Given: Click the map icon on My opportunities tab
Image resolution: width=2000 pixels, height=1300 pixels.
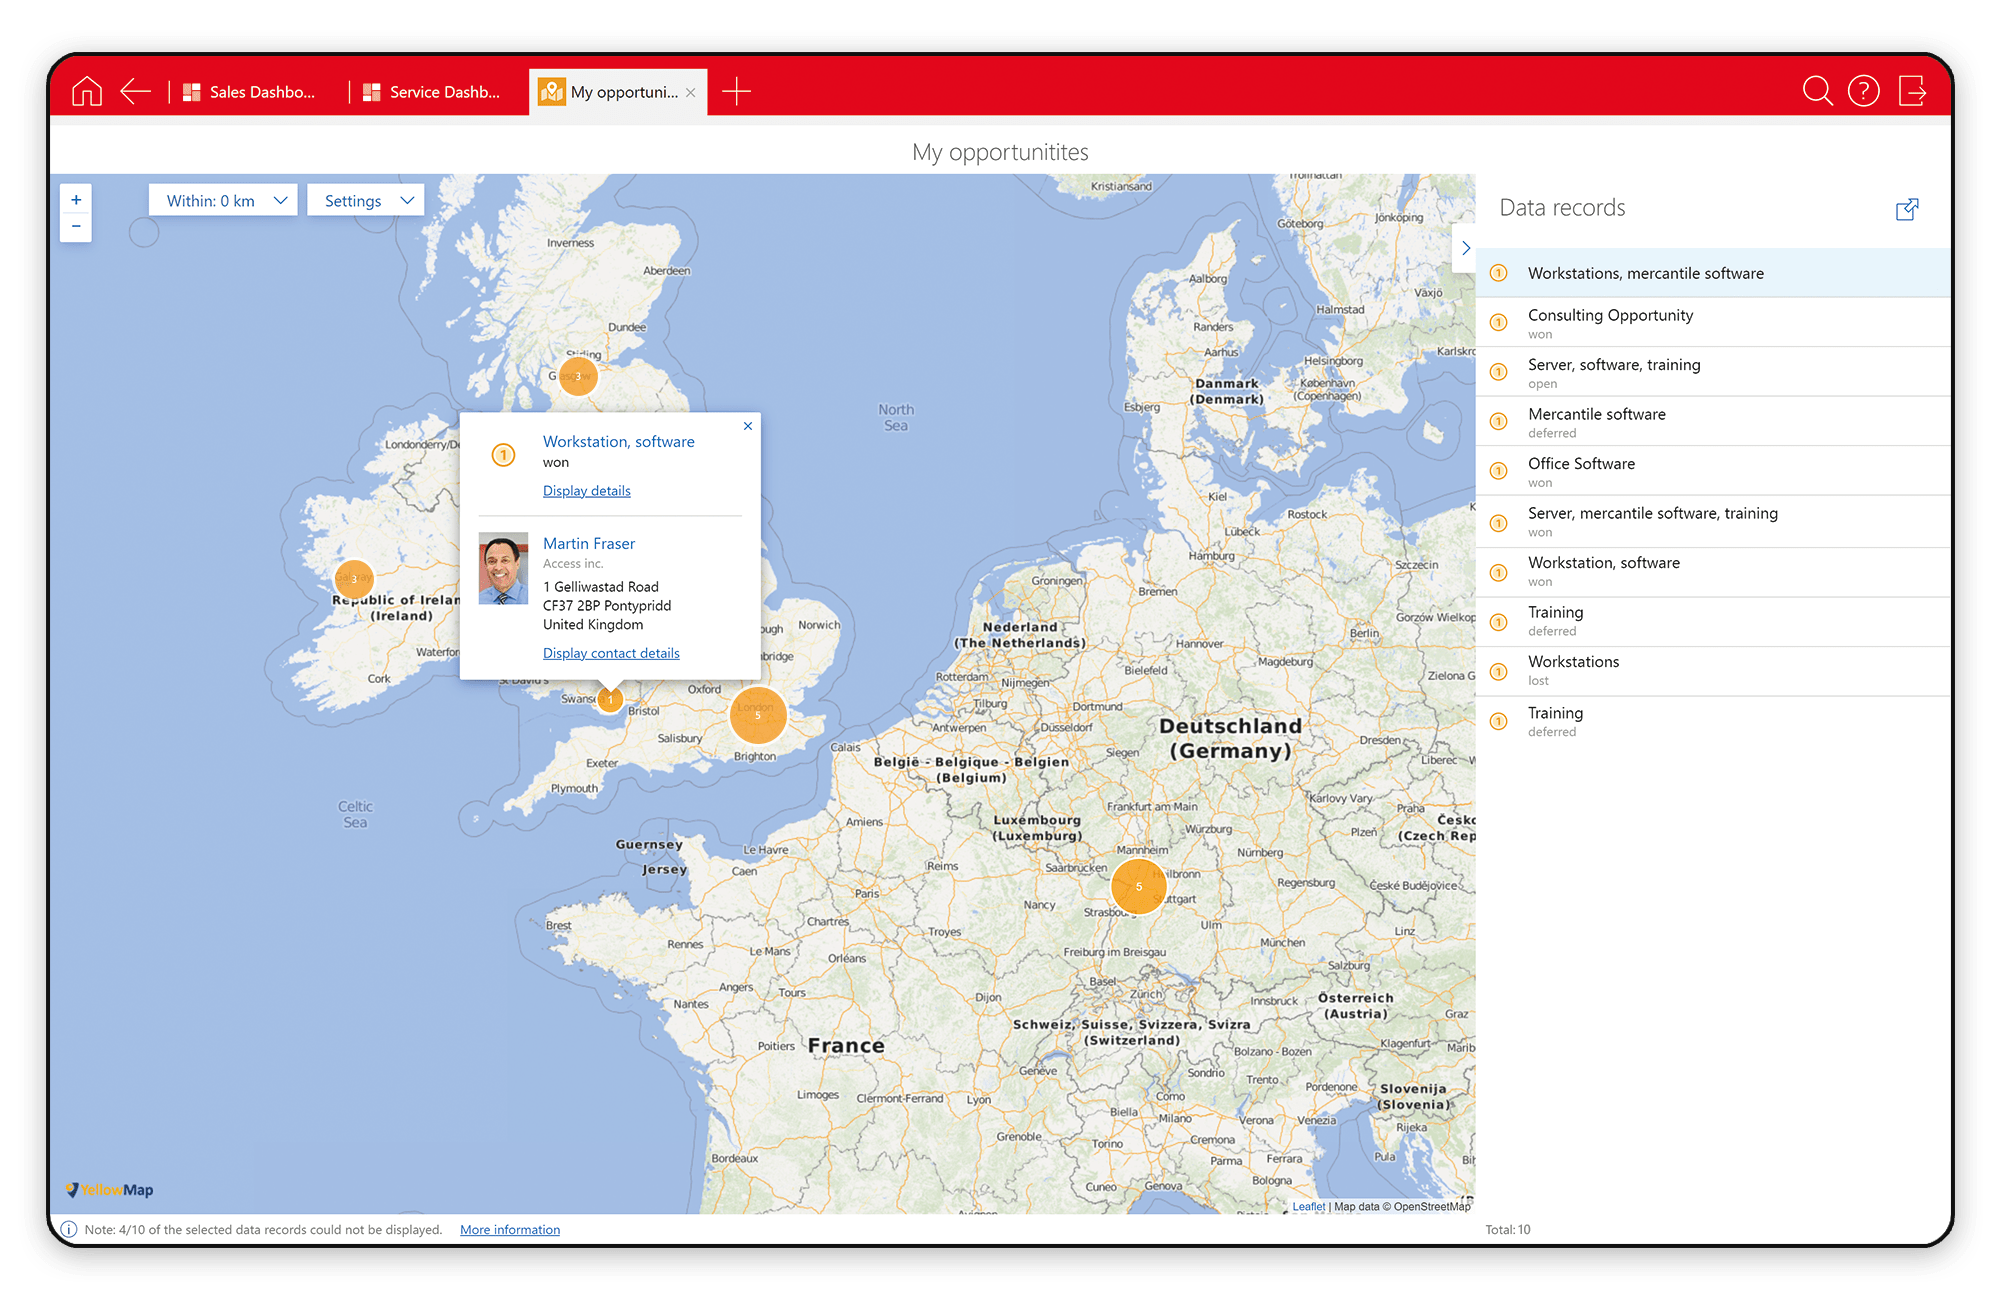Looking at the screenshot, I should [x=551, y=92].
